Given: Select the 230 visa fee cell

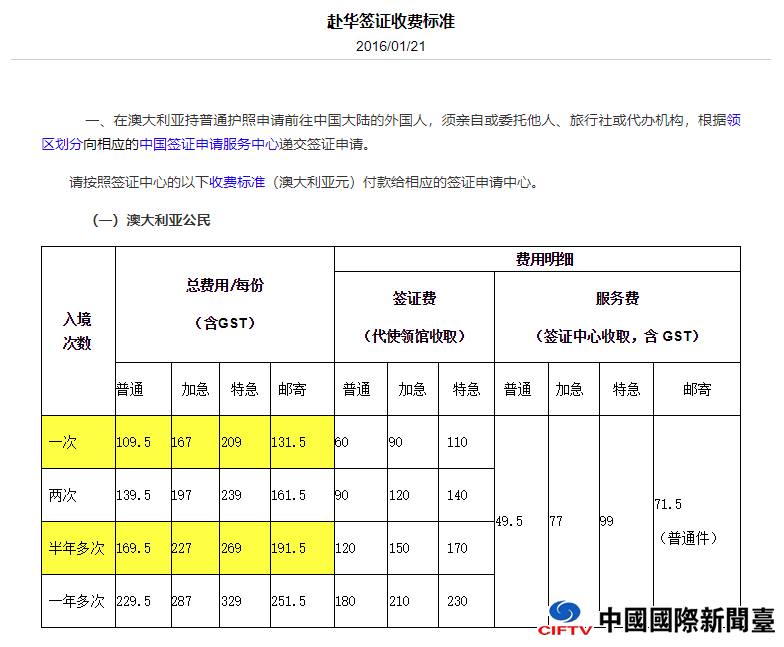Looking at the screenshot, I should point(466,601).
